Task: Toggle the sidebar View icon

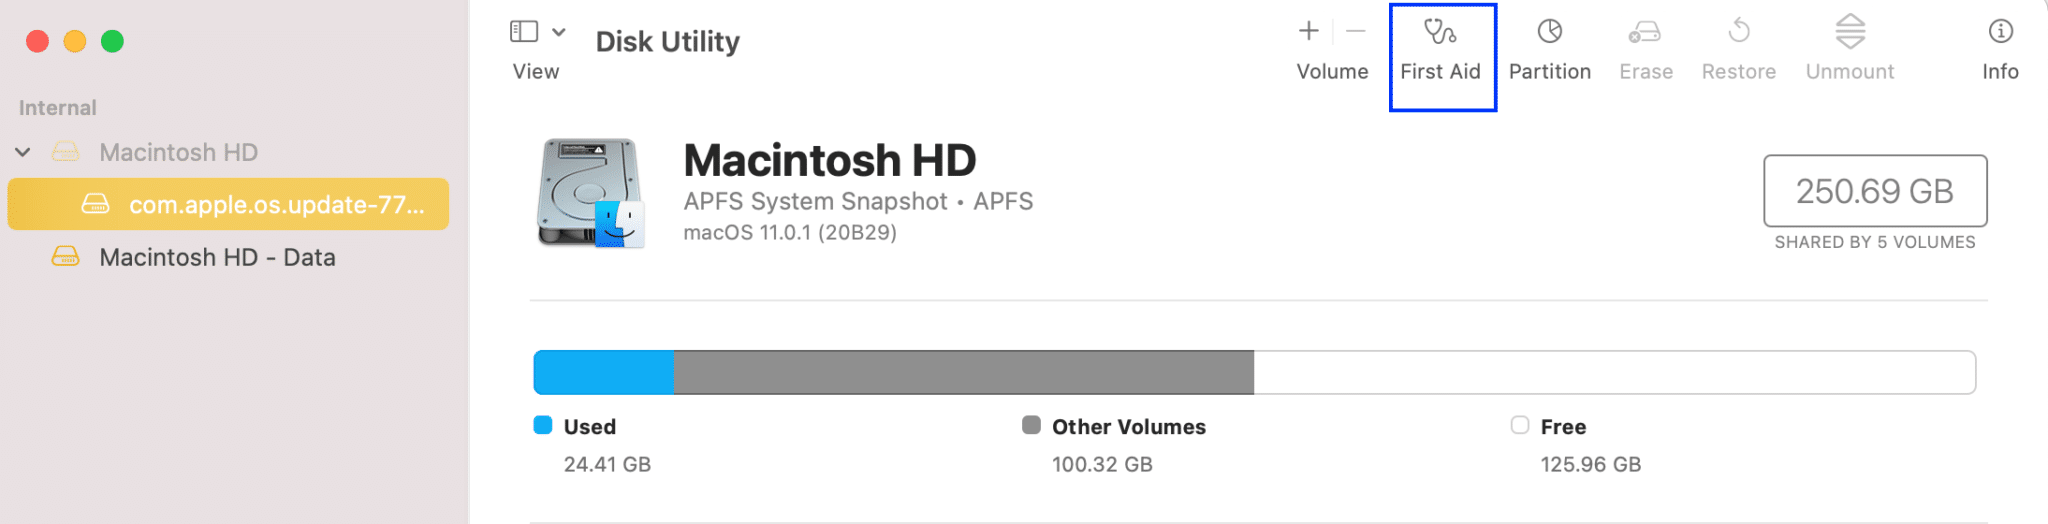Action: 524,32
